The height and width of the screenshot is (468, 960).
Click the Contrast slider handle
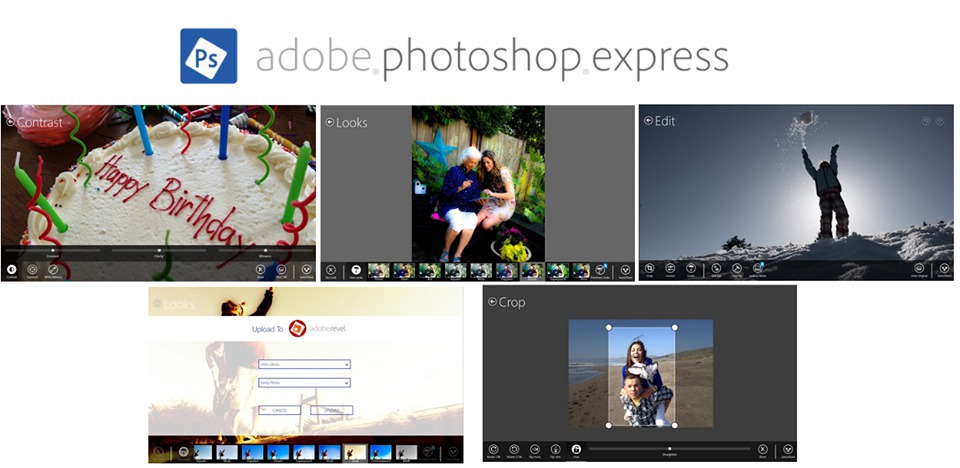53,250
